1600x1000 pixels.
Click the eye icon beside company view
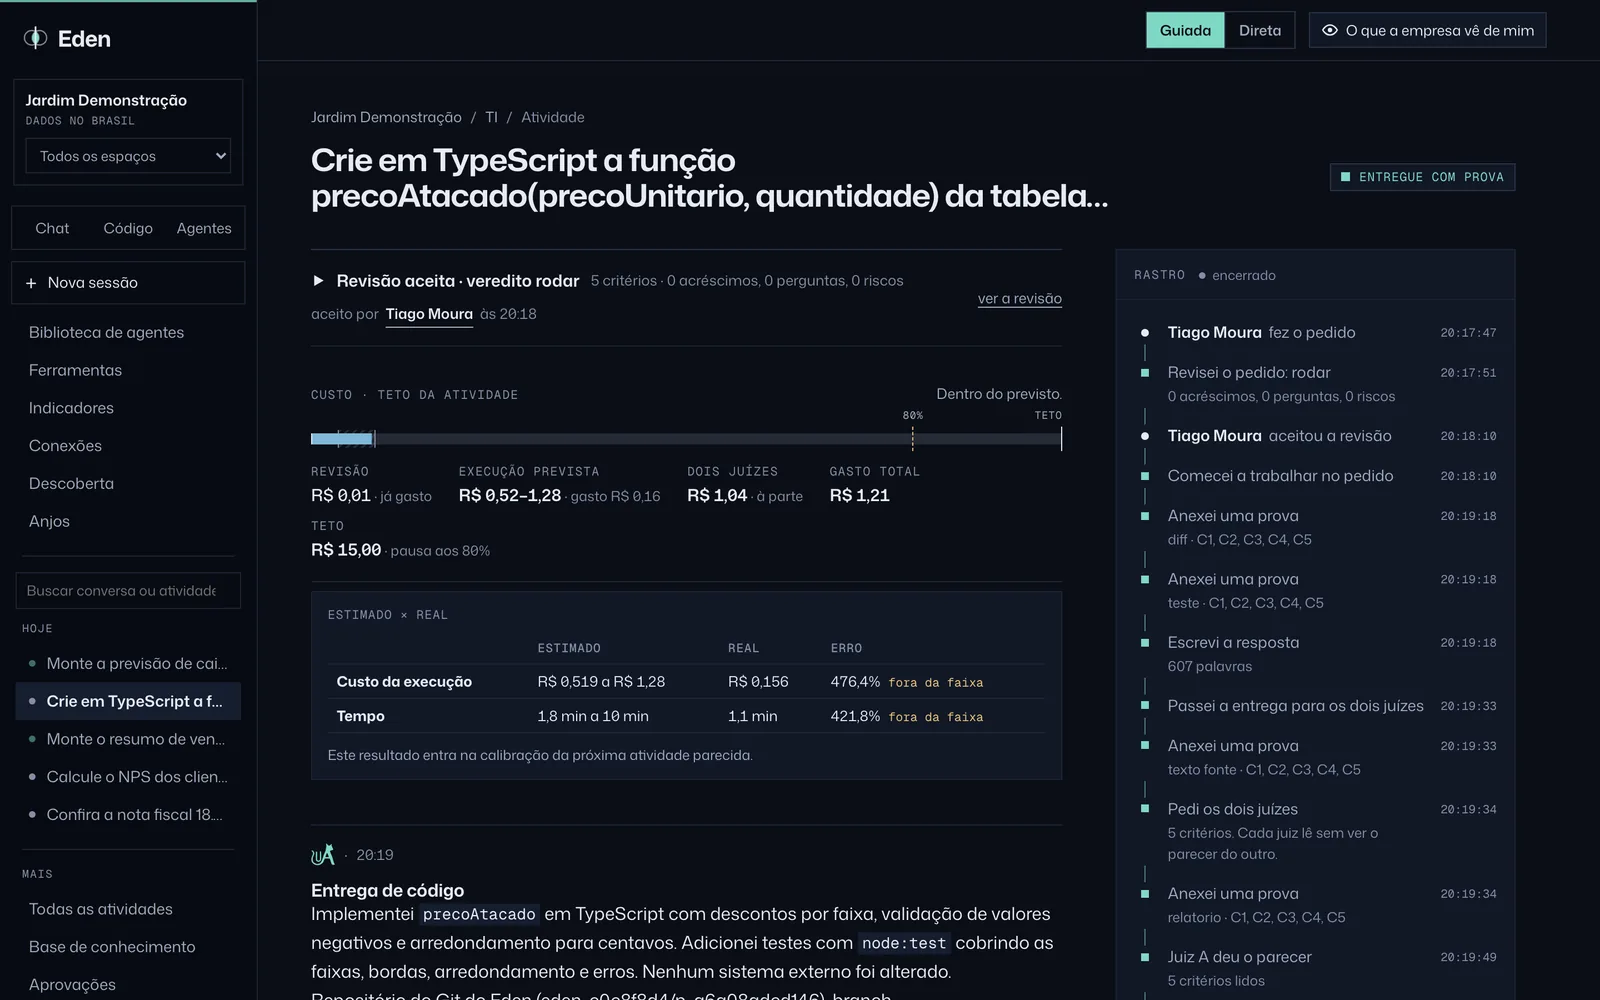click(1329, 30)
